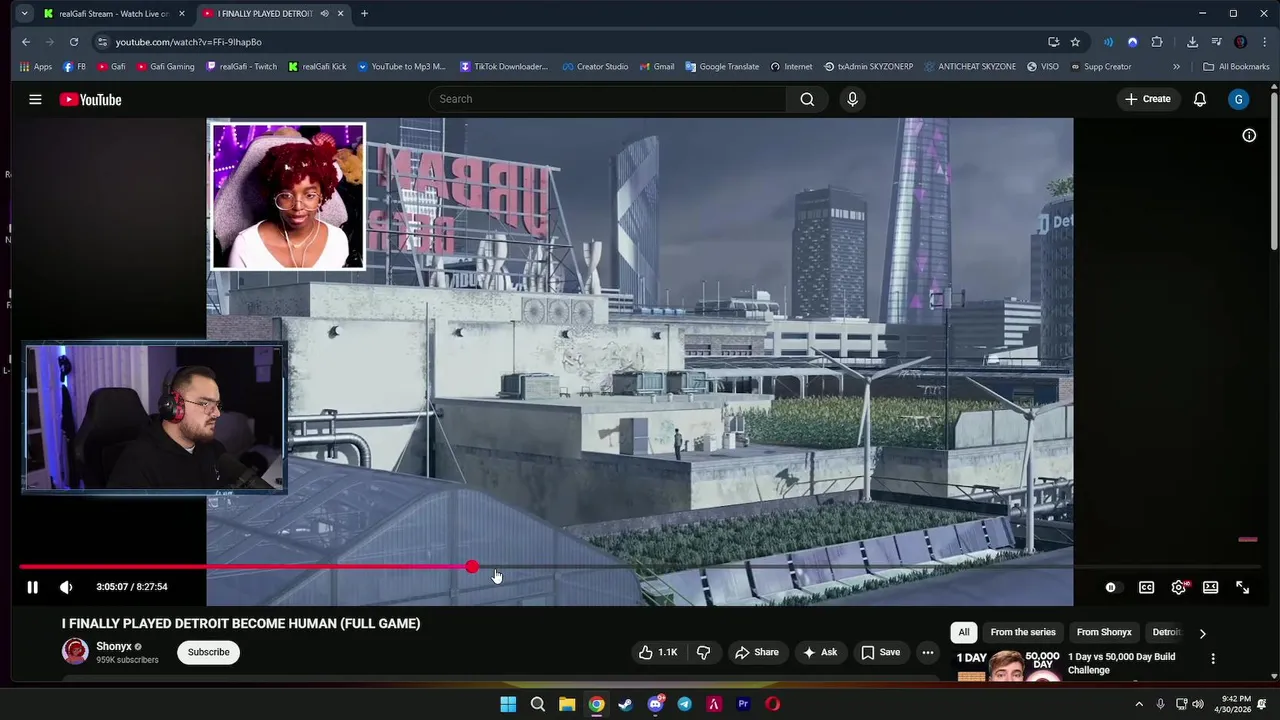Open the account avatar menu
This screenshot has height=720, width=1280.
(x=1239, y=99)
